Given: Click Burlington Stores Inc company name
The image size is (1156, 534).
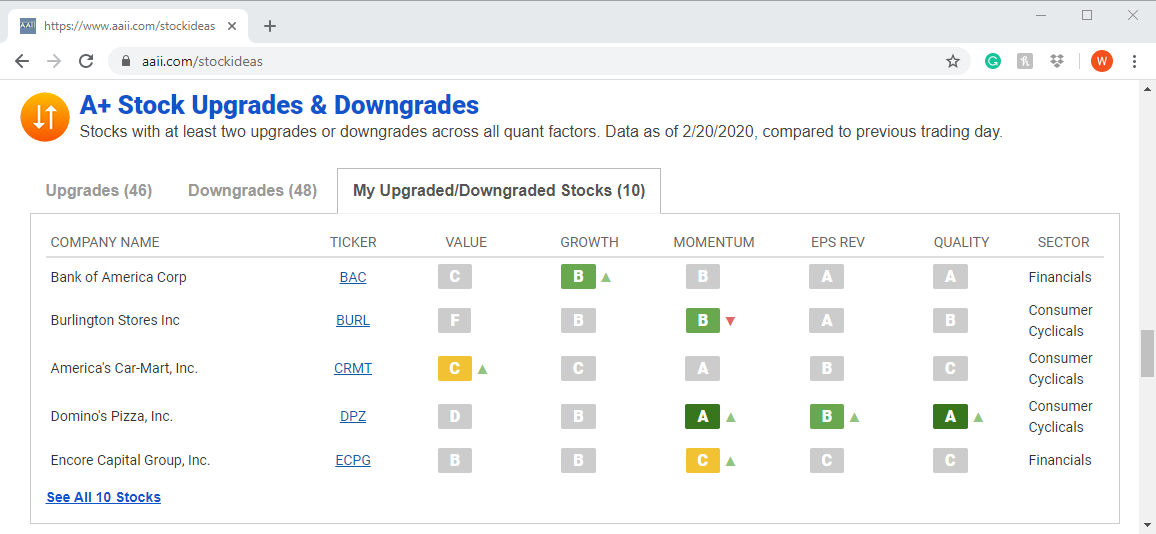Looking at the screenshot, I should point(115,321).
